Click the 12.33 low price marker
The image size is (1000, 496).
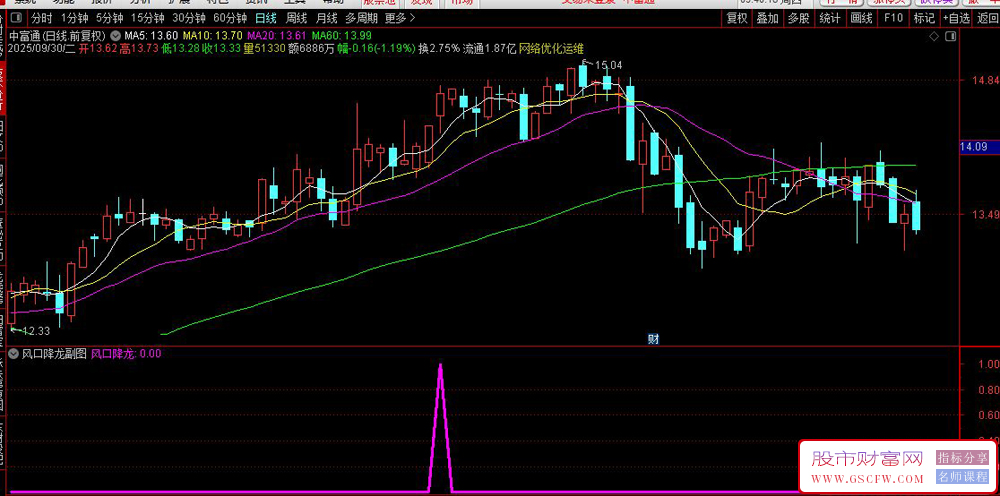[x=36, y=331]
